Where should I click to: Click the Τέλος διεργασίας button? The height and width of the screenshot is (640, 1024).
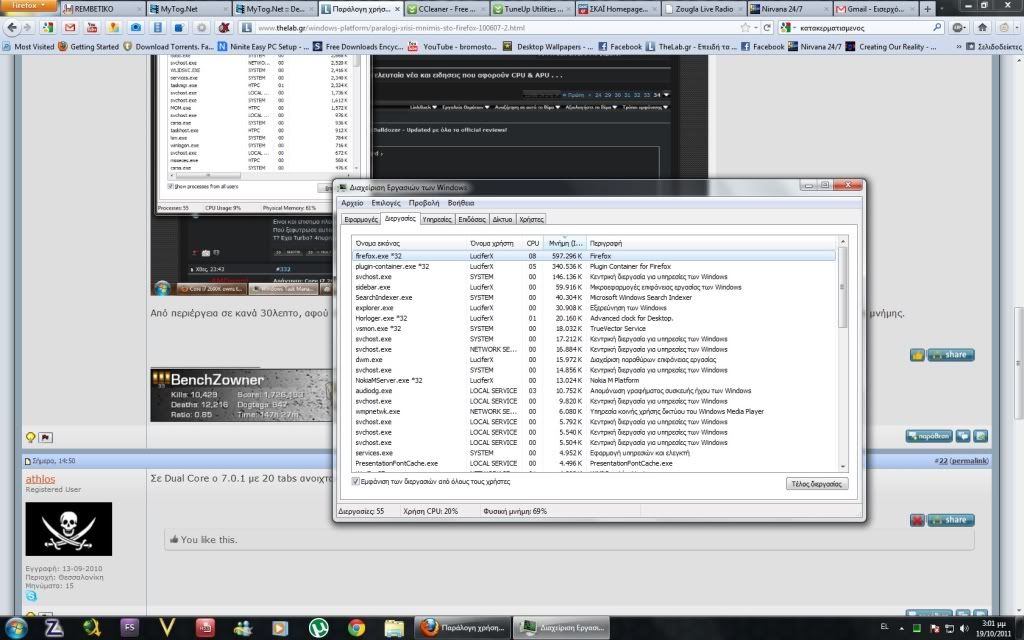[817, 483]
